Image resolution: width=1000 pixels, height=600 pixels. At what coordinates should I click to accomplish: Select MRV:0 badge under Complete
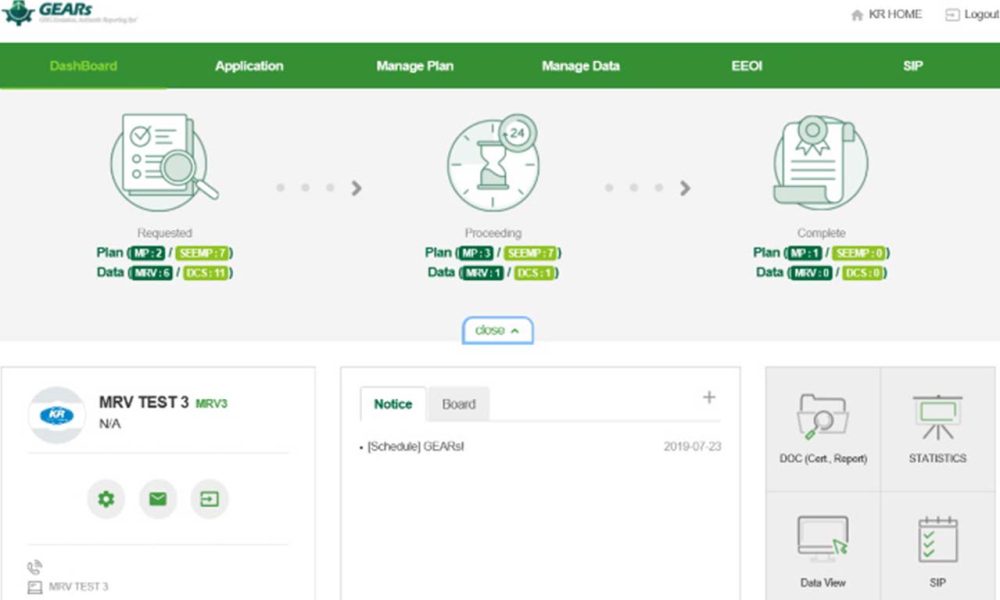click(812, 273)
